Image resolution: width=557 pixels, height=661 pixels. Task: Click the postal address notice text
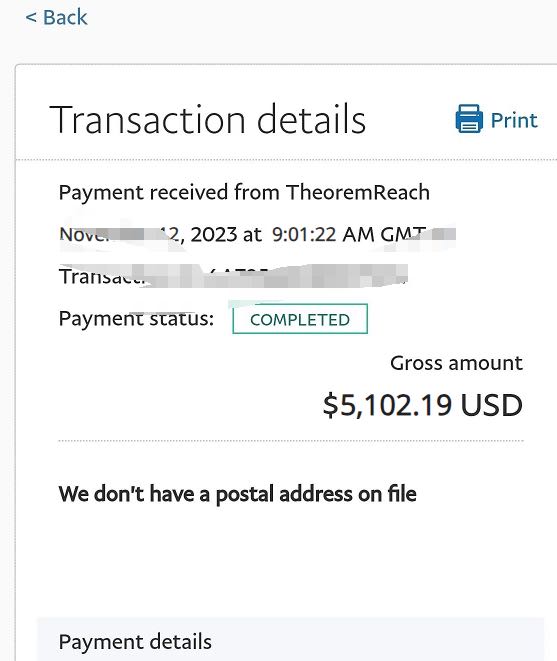point(237,494)
